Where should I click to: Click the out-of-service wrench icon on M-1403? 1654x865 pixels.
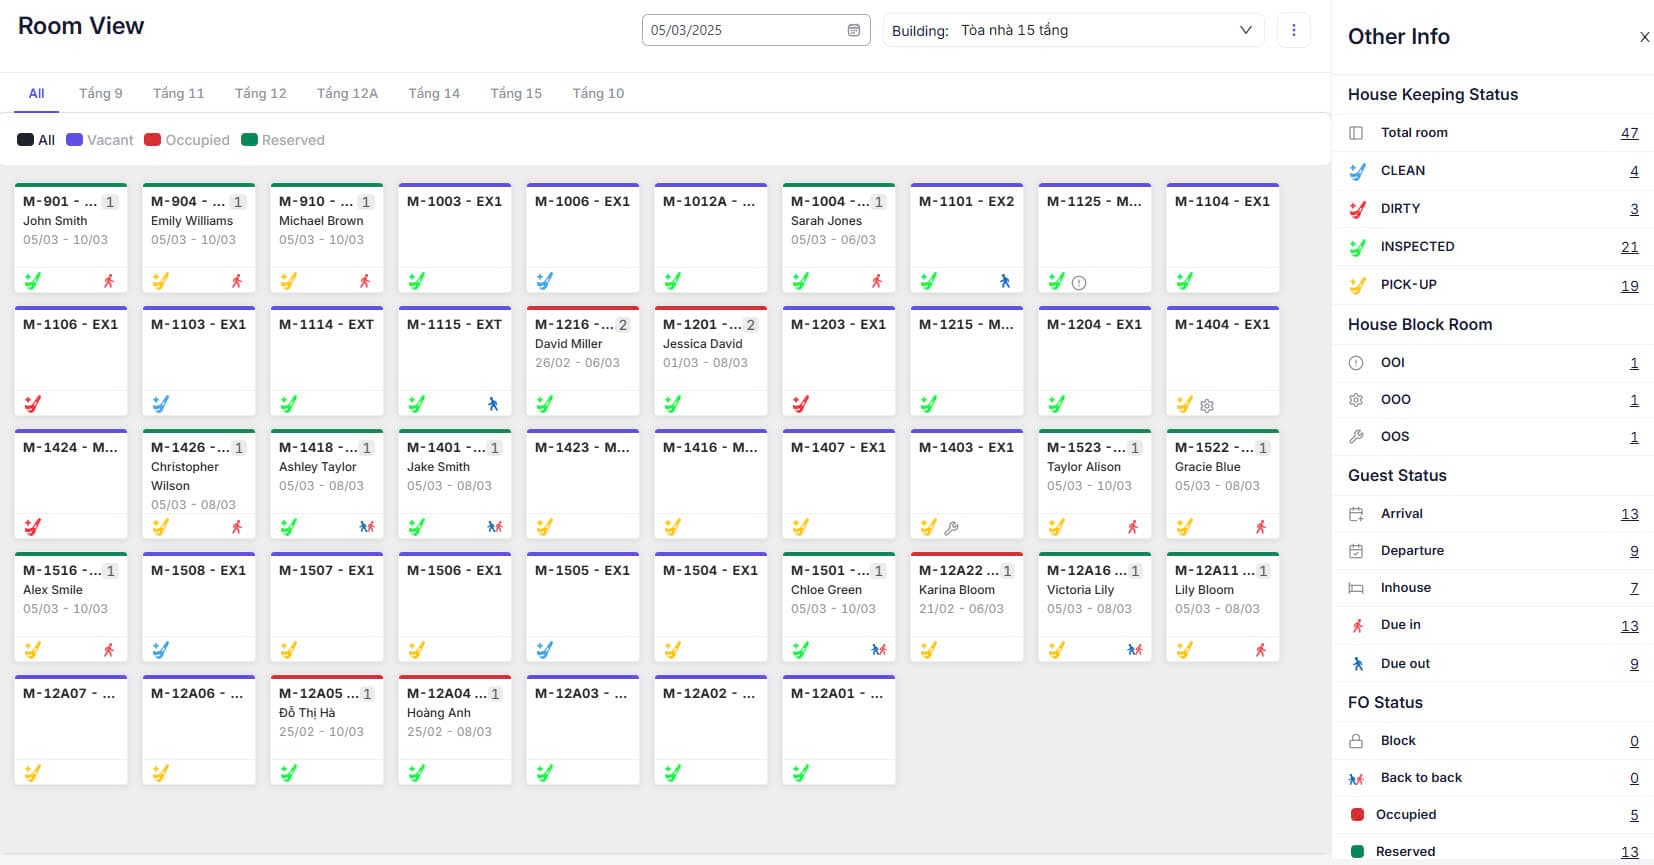(x=951, y=528)
